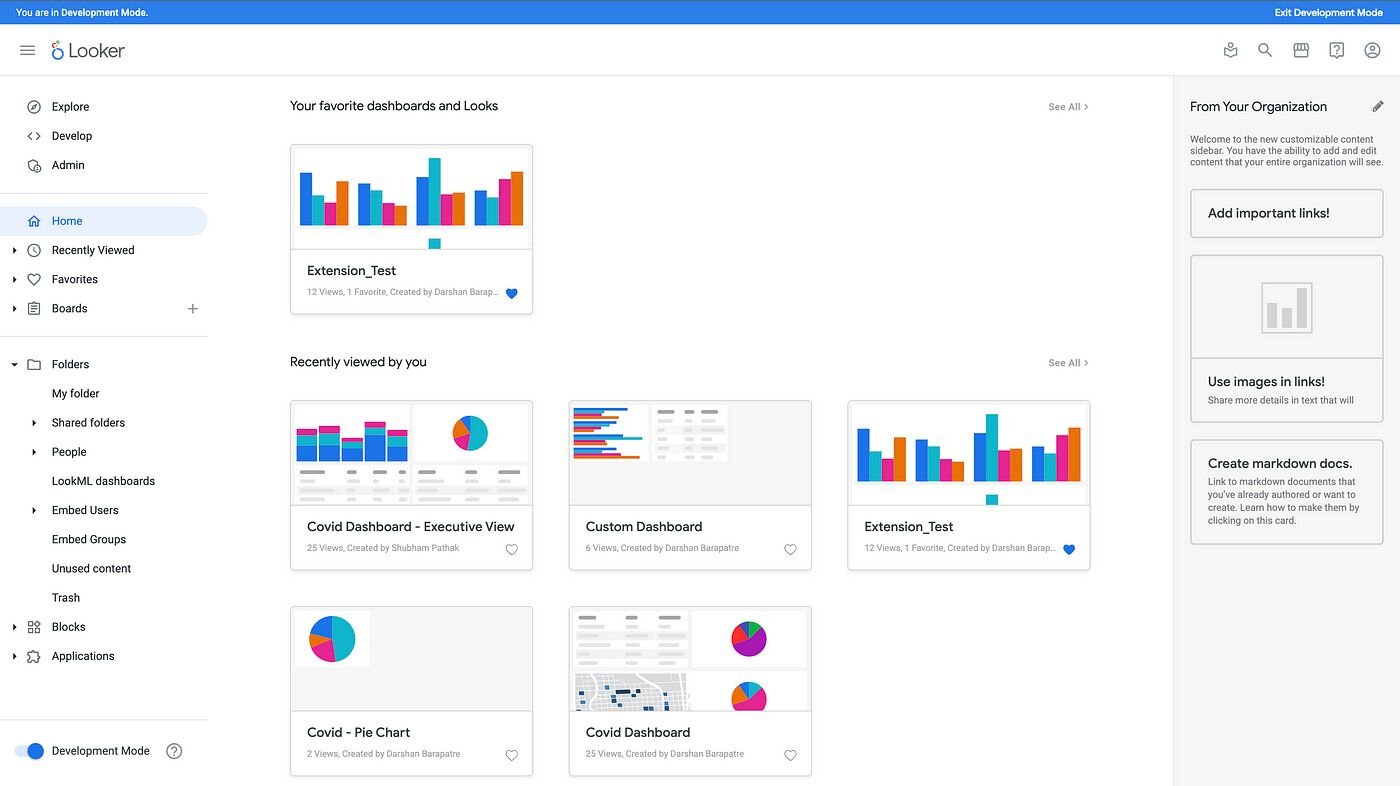Open the Admin menu item

(67, 165)
